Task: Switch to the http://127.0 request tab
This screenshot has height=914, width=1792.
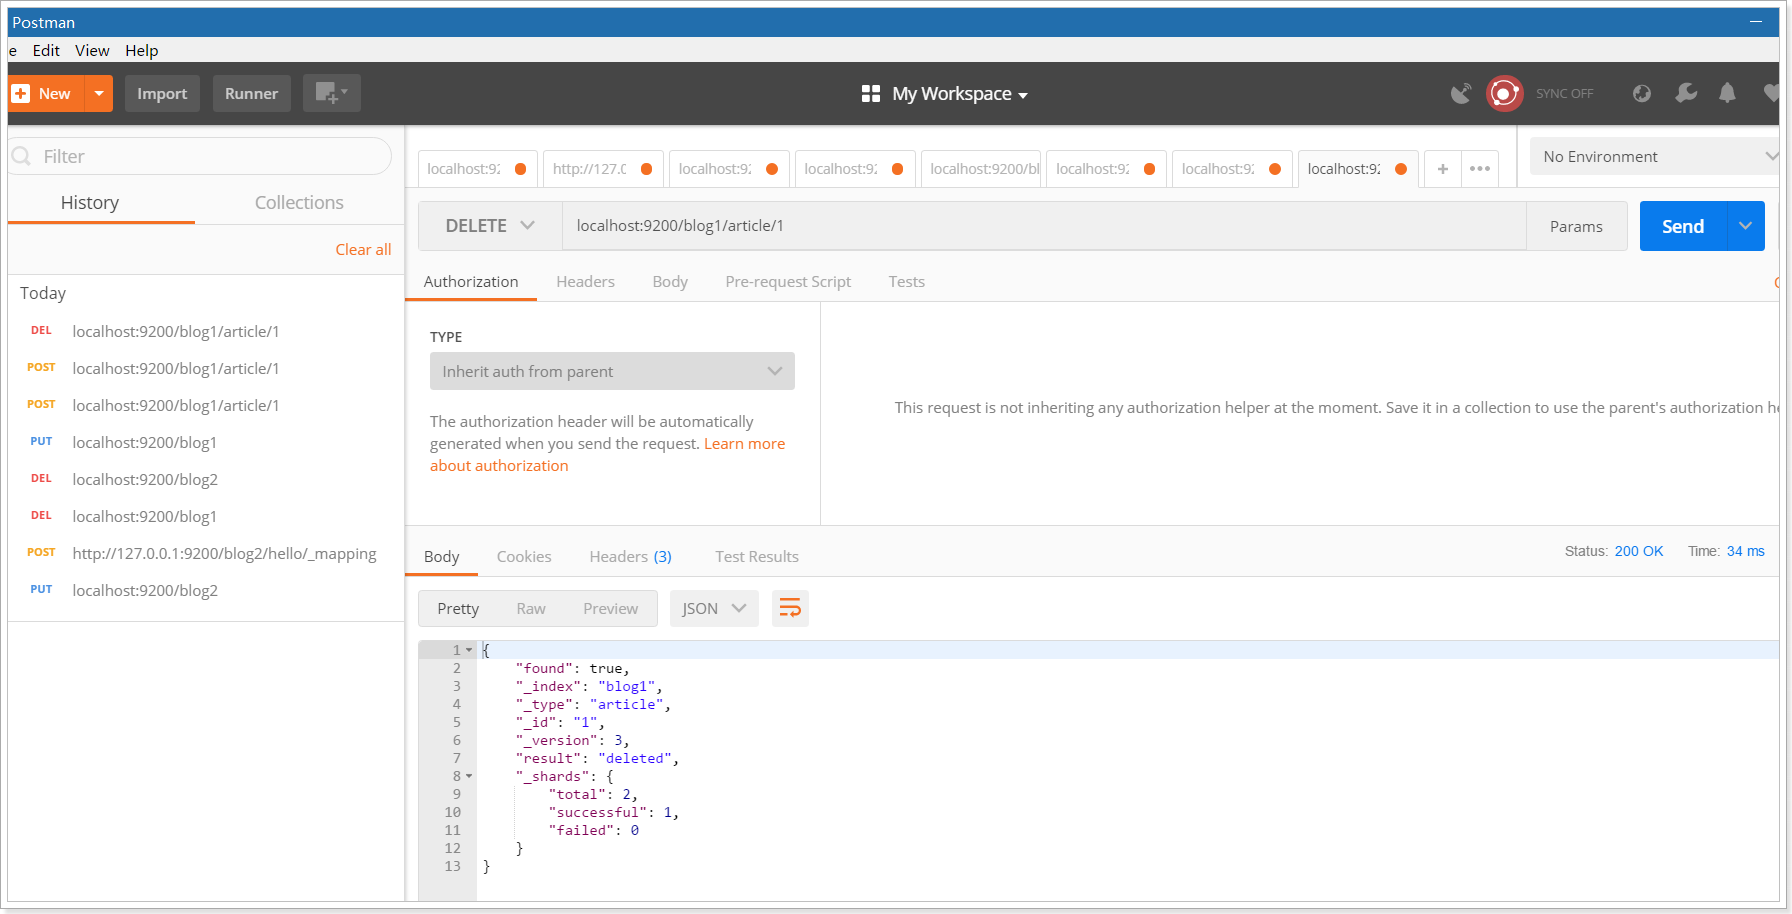Action: click(603, 169)
